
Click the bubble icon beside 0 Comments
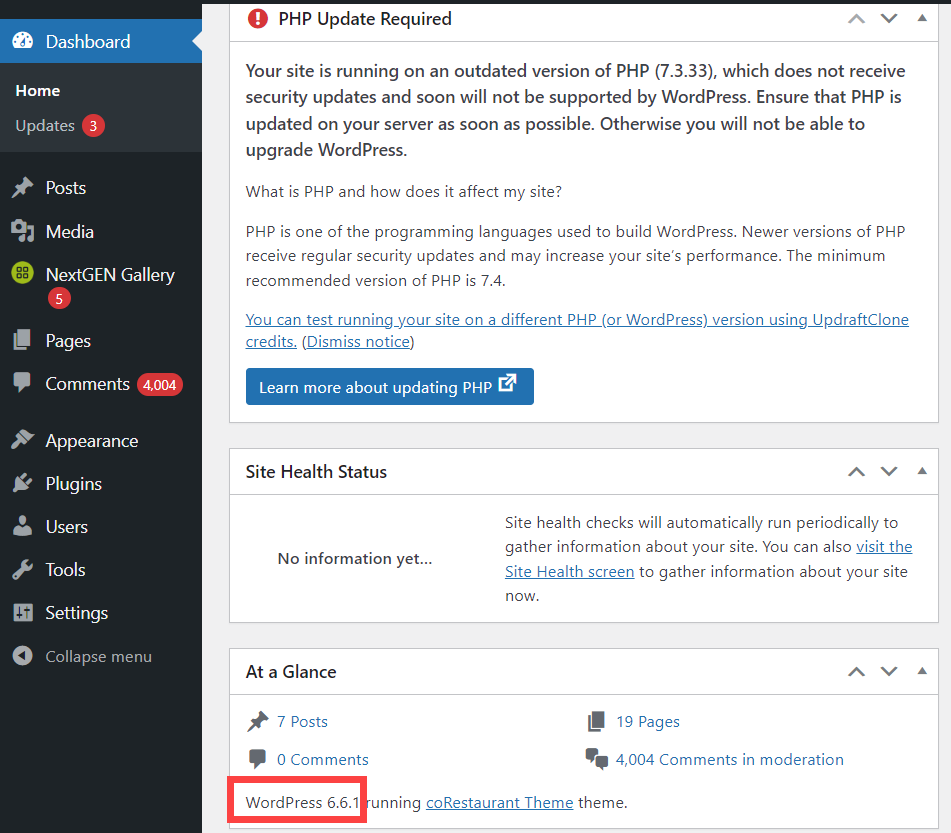257,759
